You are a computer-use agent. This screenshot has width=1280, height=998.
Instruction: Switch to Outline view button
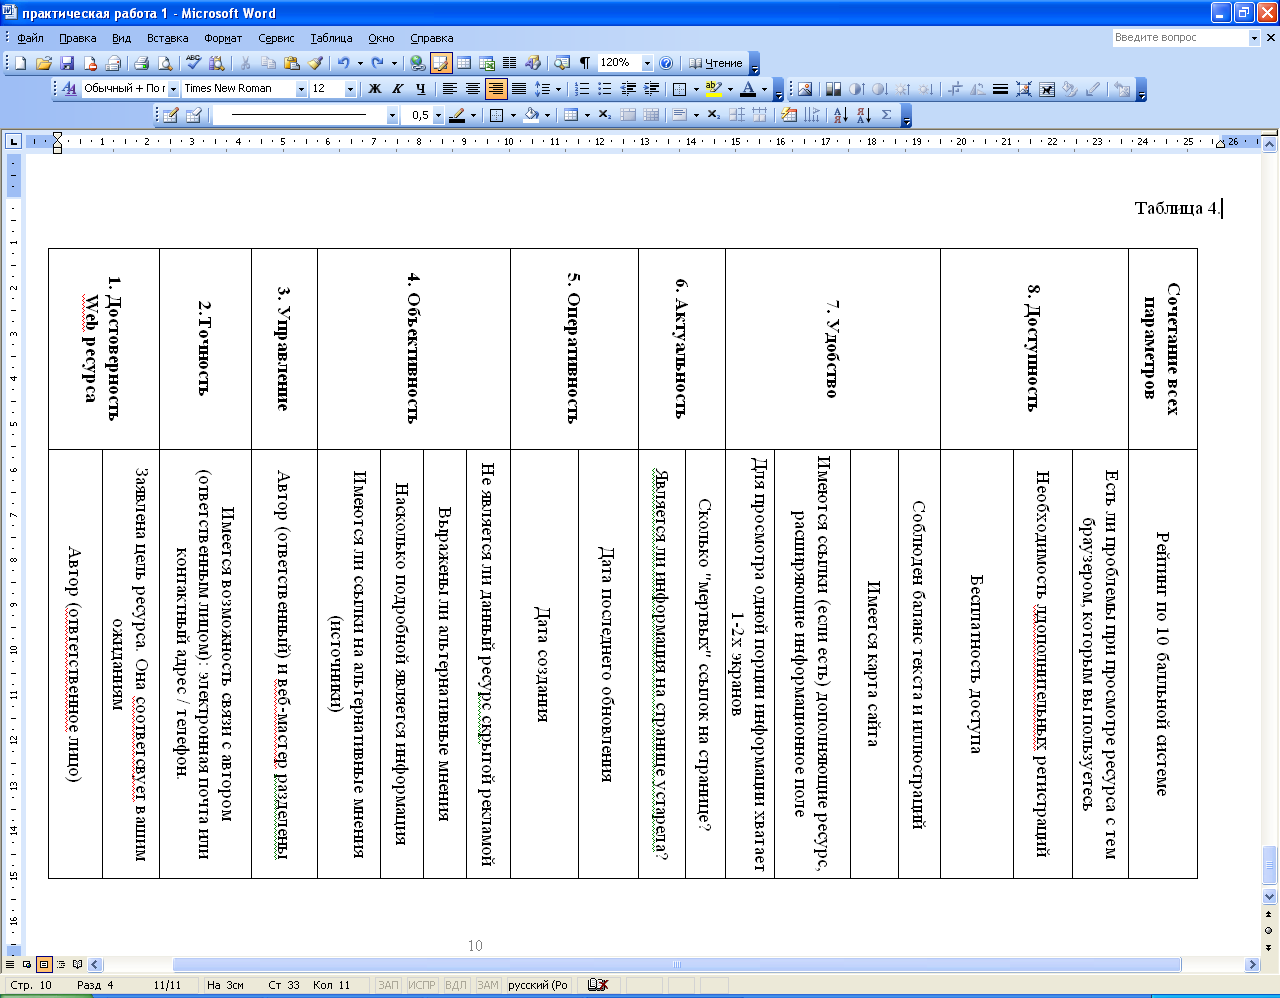point(61,965)
